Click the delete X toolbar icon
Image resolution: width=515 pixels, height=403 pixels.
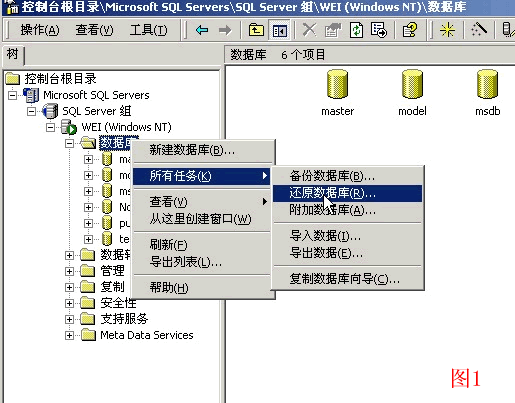pos(309,30)
